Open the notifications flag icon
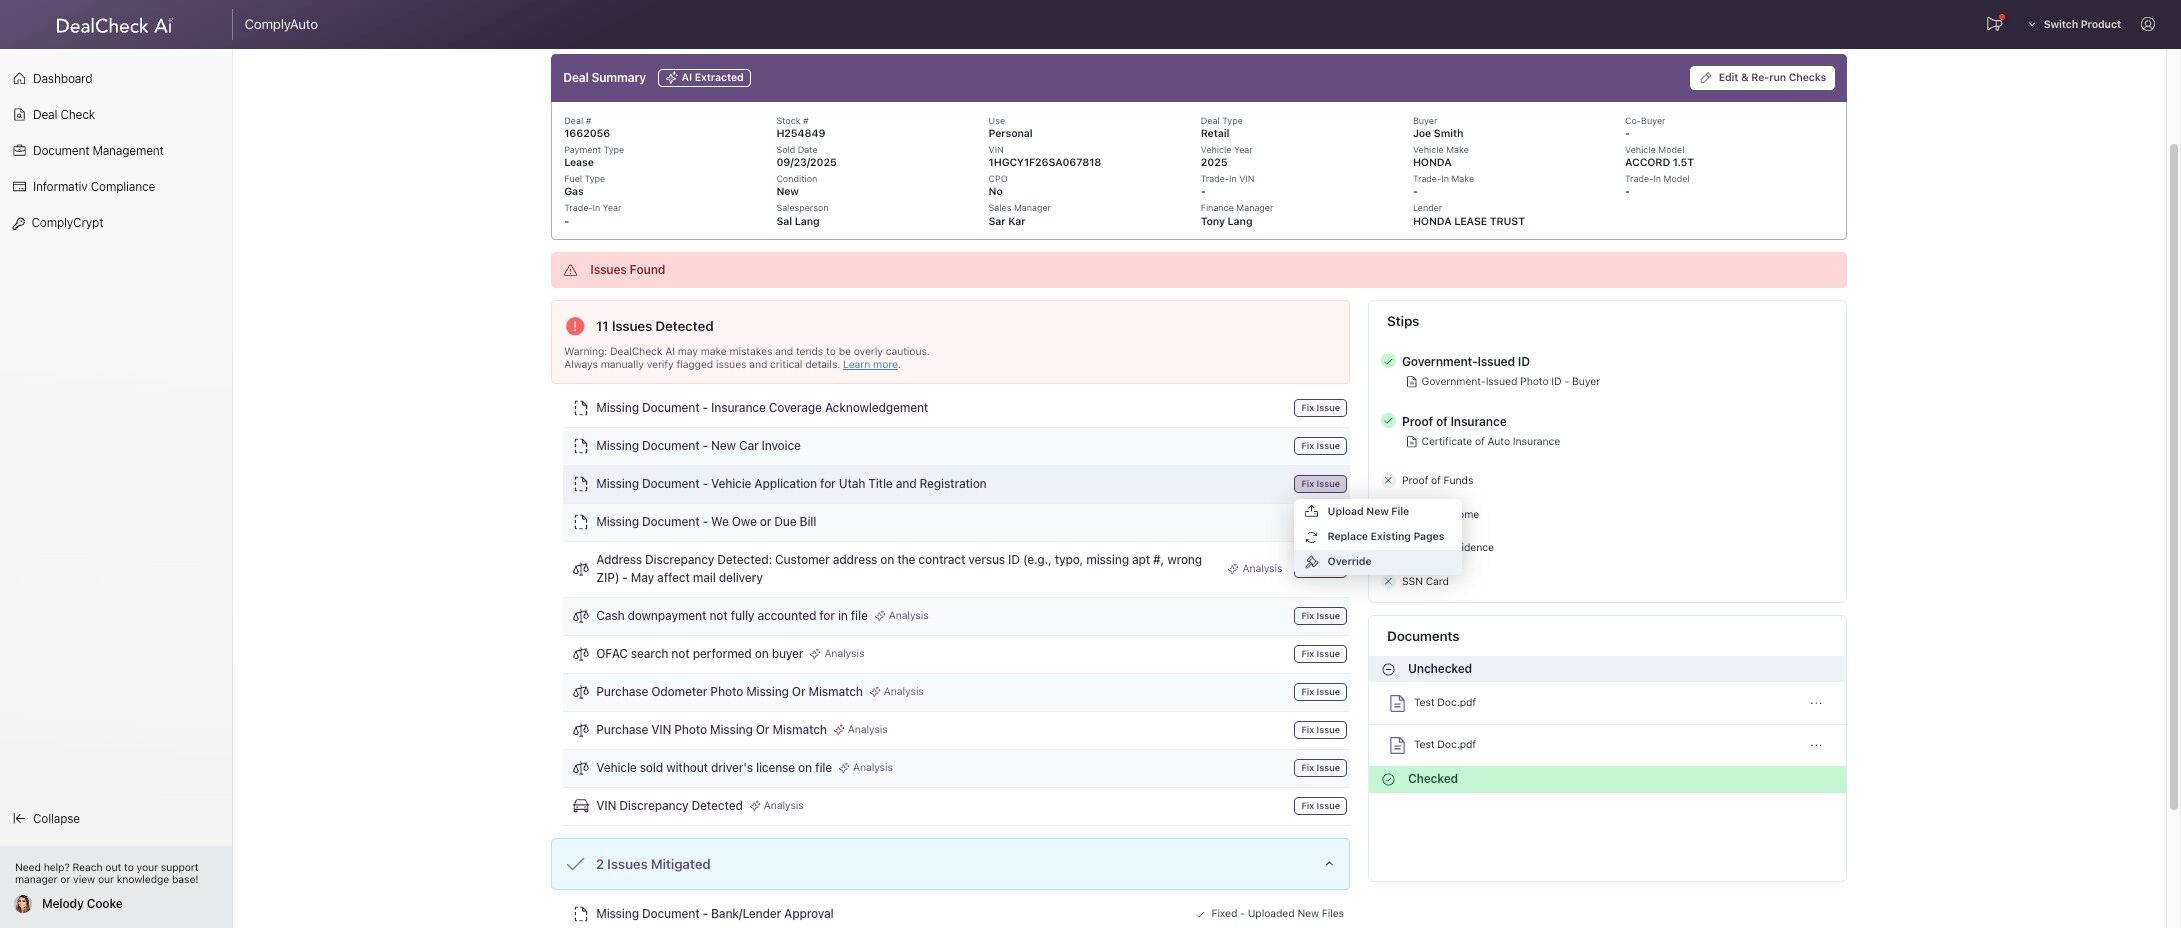The image size is (2181, 928). 1993,24
